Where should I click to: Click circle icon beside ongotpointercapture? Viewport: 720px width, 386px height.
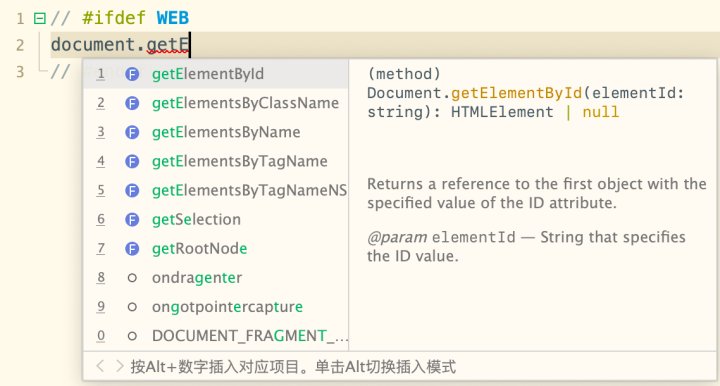tap(132, 307)
